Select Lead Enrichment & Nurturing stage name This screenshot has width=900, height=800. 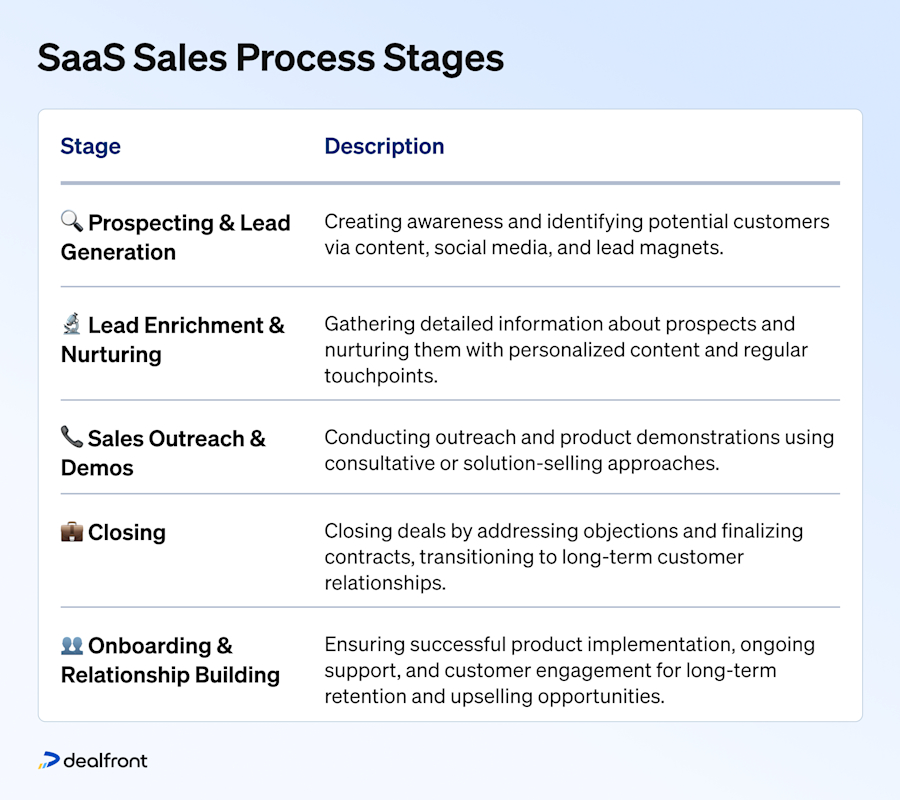coord(173,339)
